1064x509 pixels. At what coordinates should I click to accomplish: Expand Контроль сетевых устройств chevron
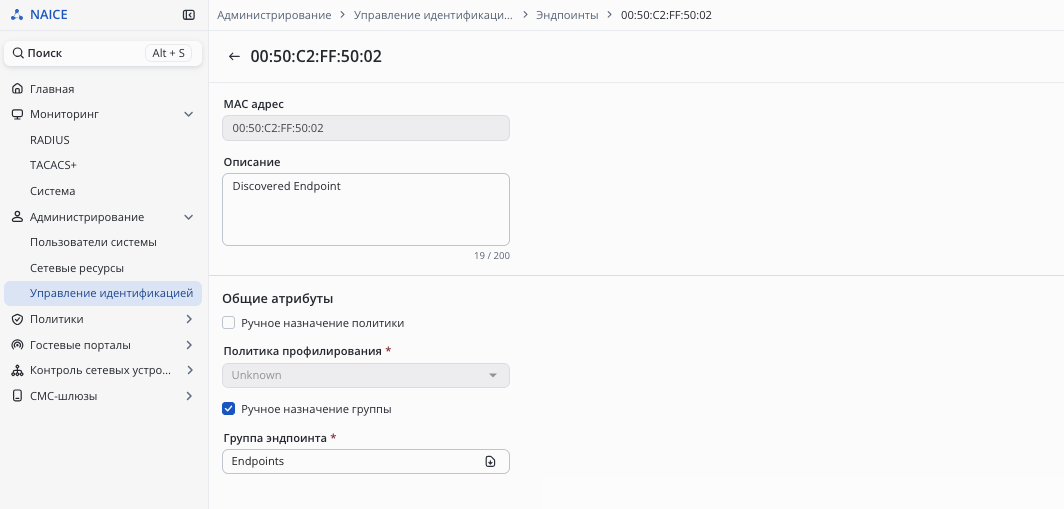click(x=189, y=370)
